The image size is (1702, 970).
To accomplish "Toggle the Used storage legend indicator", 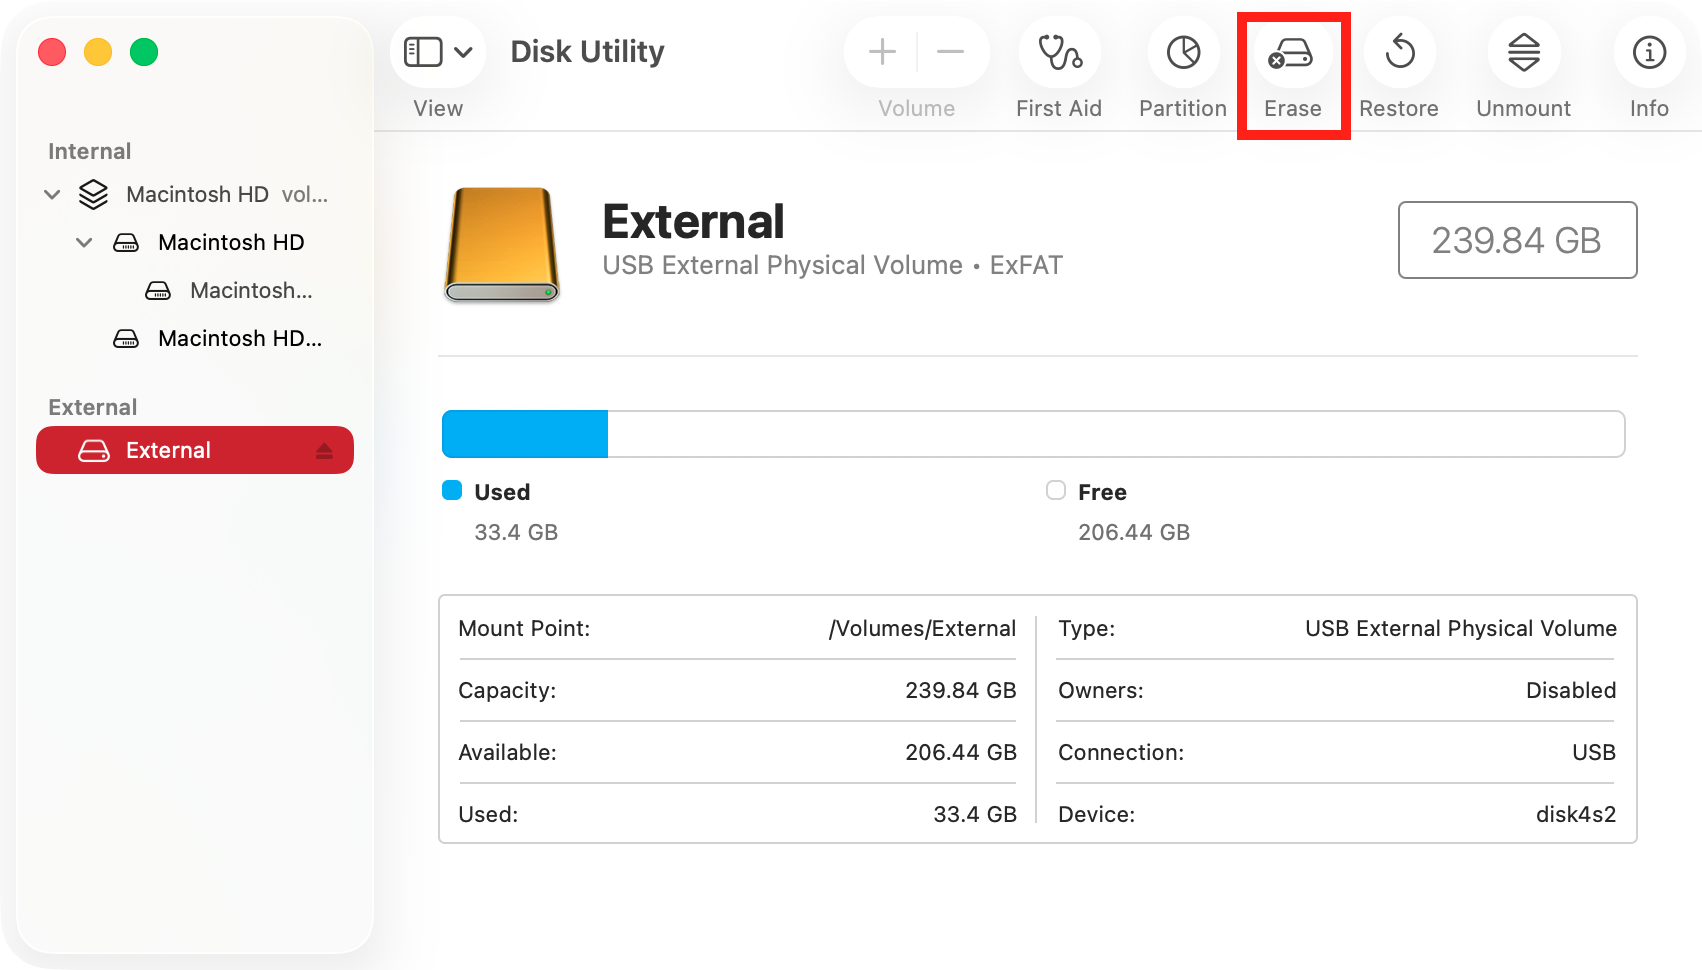I will [x=452, y=490].
